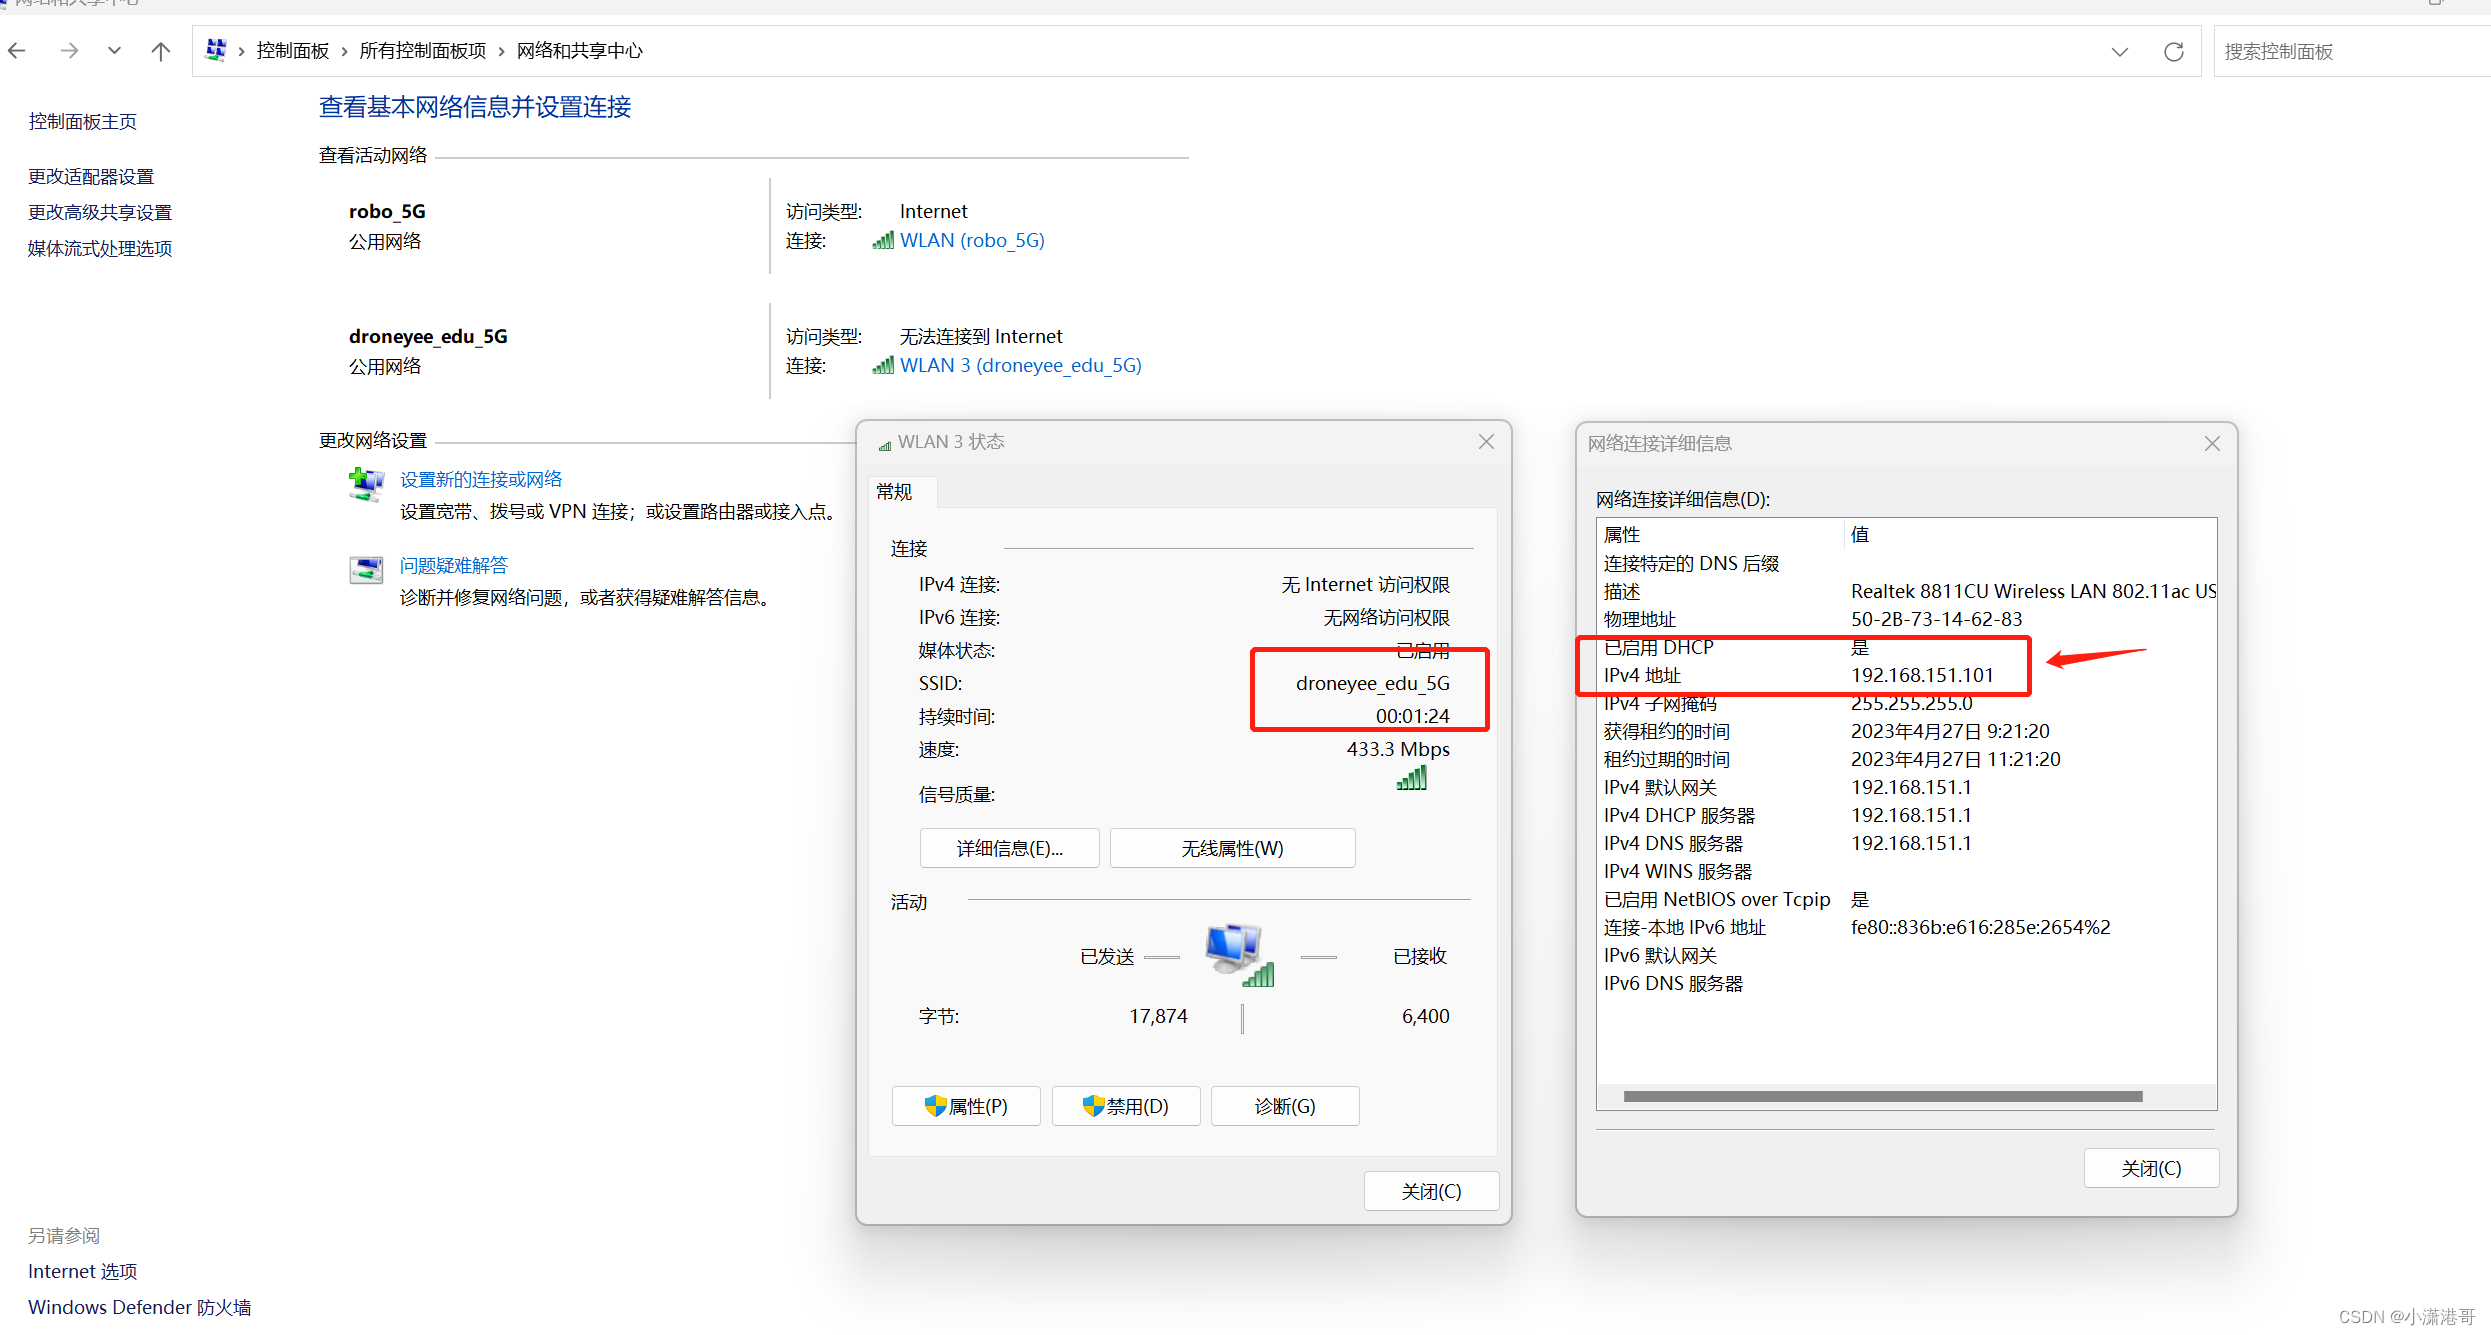2491x1335 pixels.
Task: Open 更改适配器设置 link
Action: point(91,177)
